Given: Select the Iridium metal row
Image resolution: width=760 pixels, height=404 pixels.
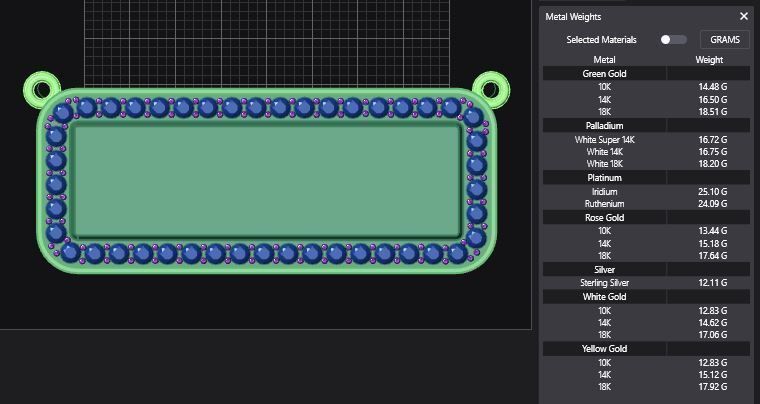Looking at the screenshot, I should click(x=647, y=192).
